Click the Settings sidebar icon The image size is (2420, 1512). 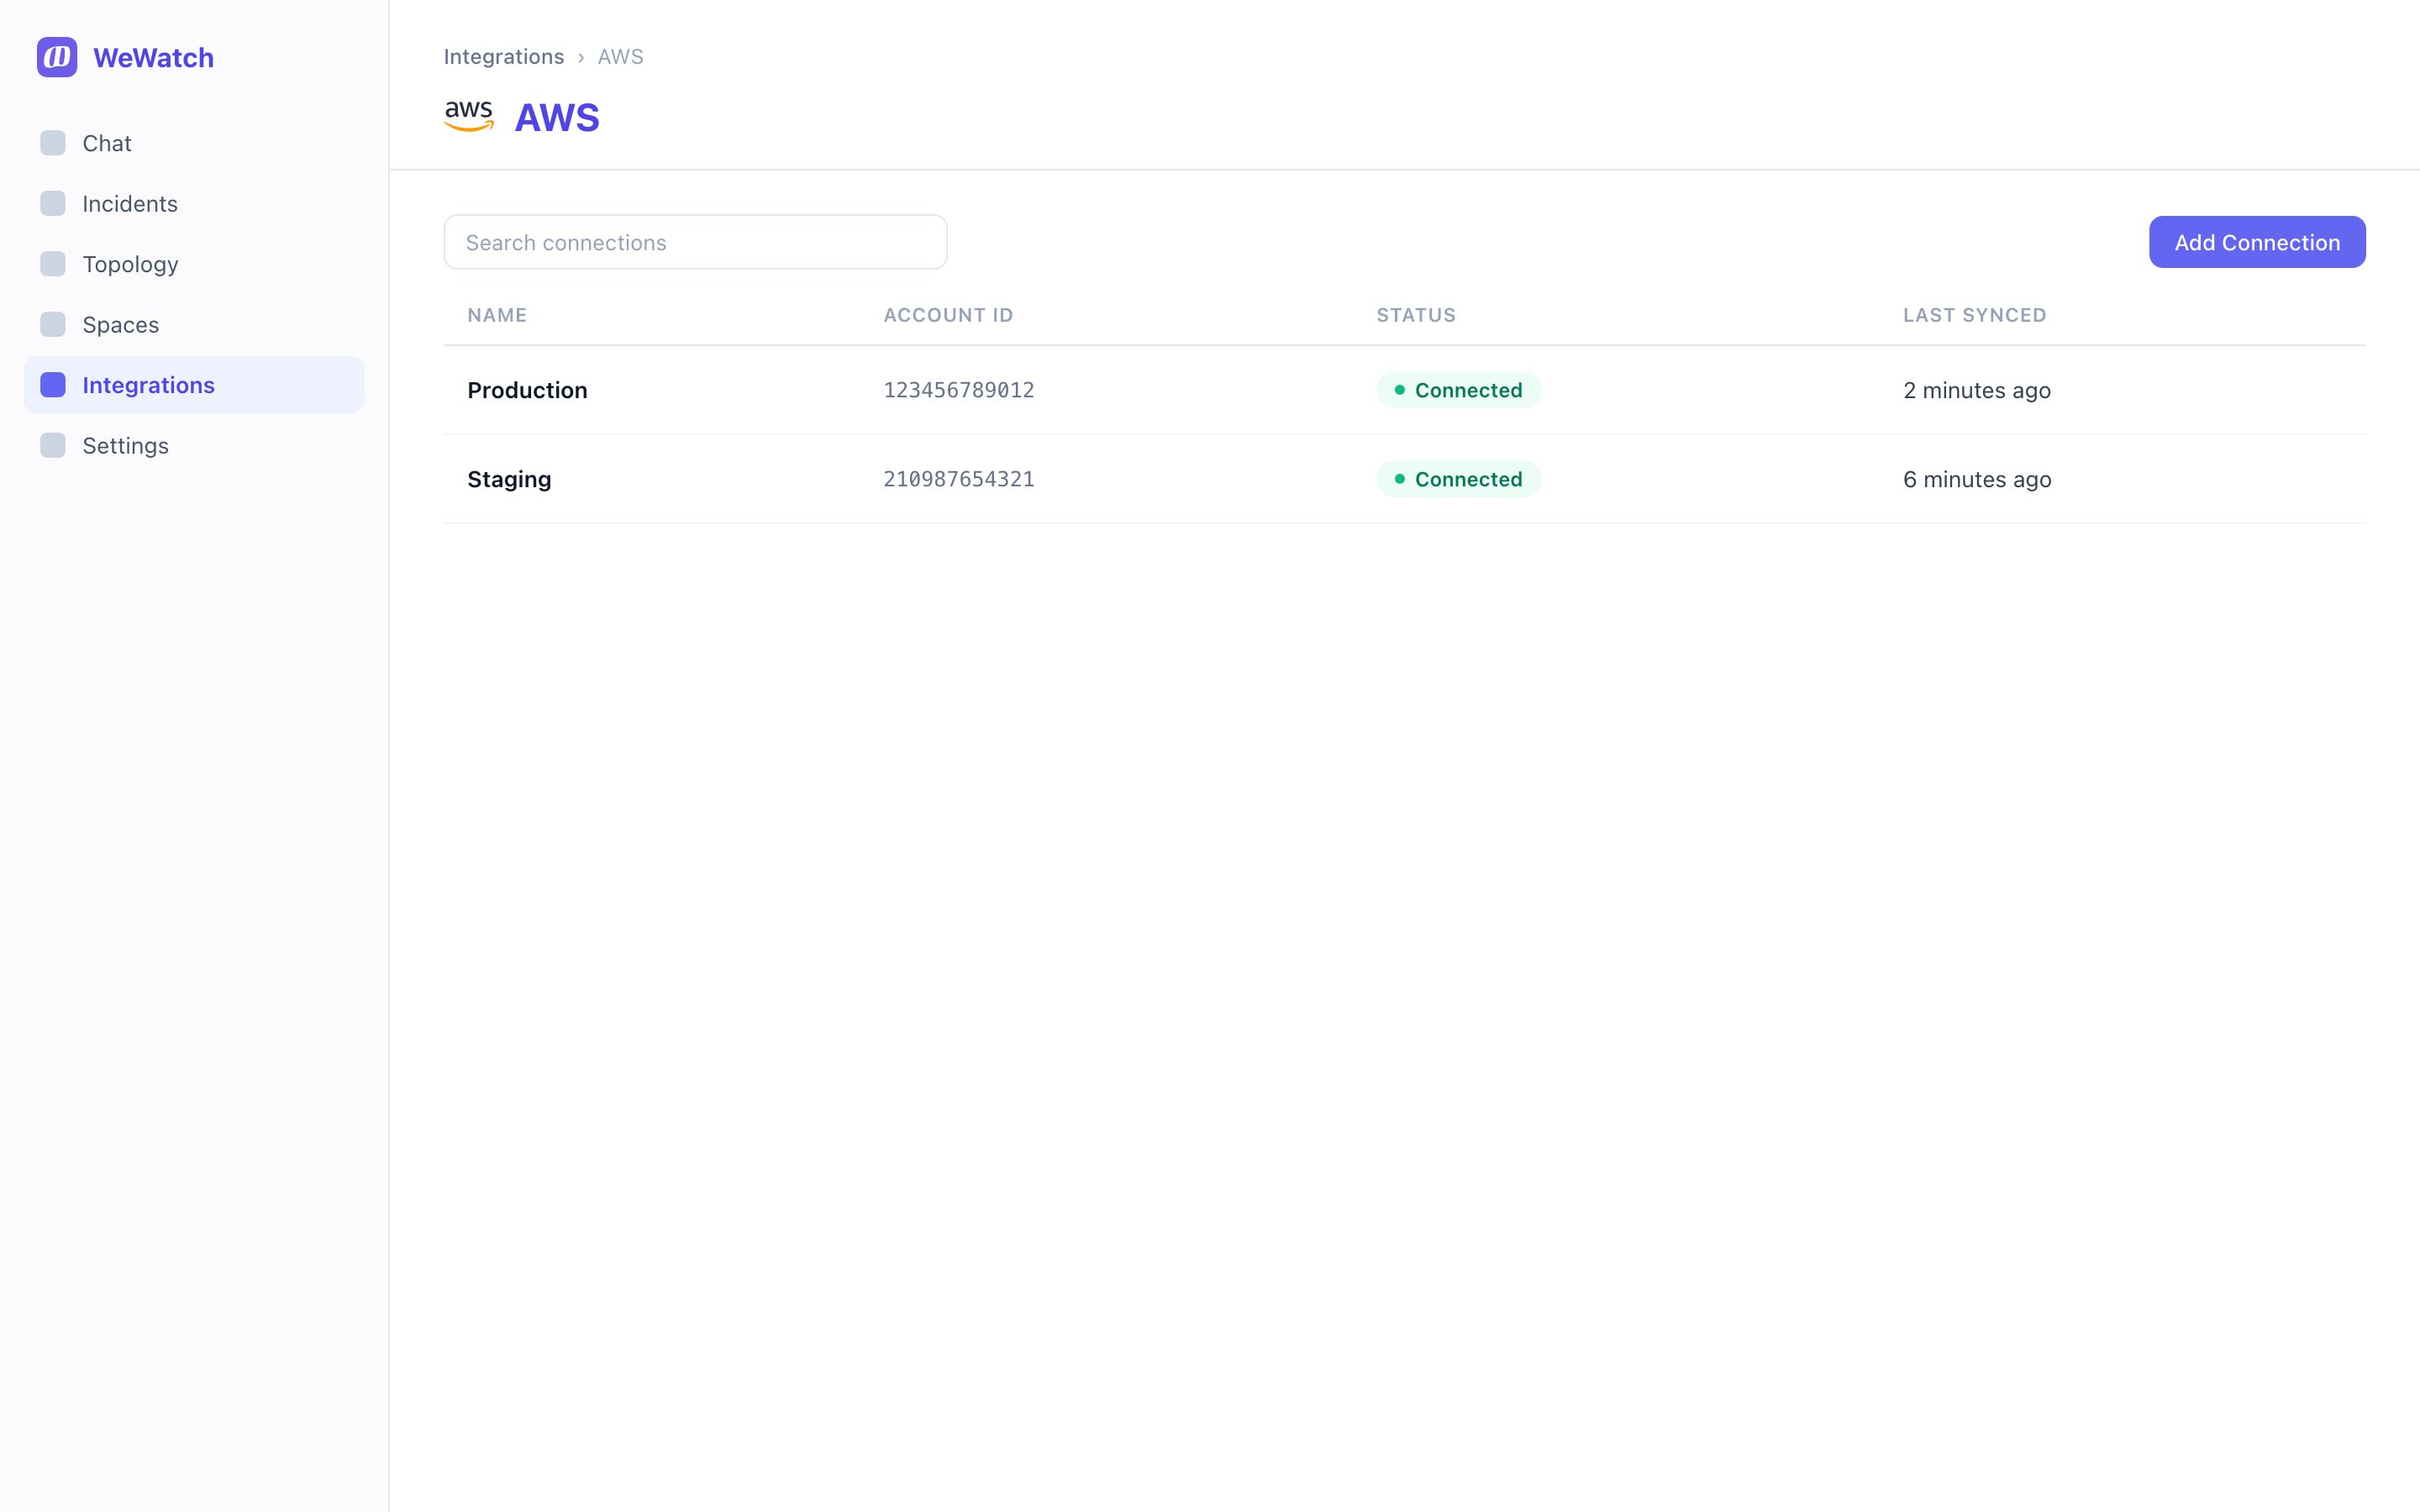[x=53, y=445]
